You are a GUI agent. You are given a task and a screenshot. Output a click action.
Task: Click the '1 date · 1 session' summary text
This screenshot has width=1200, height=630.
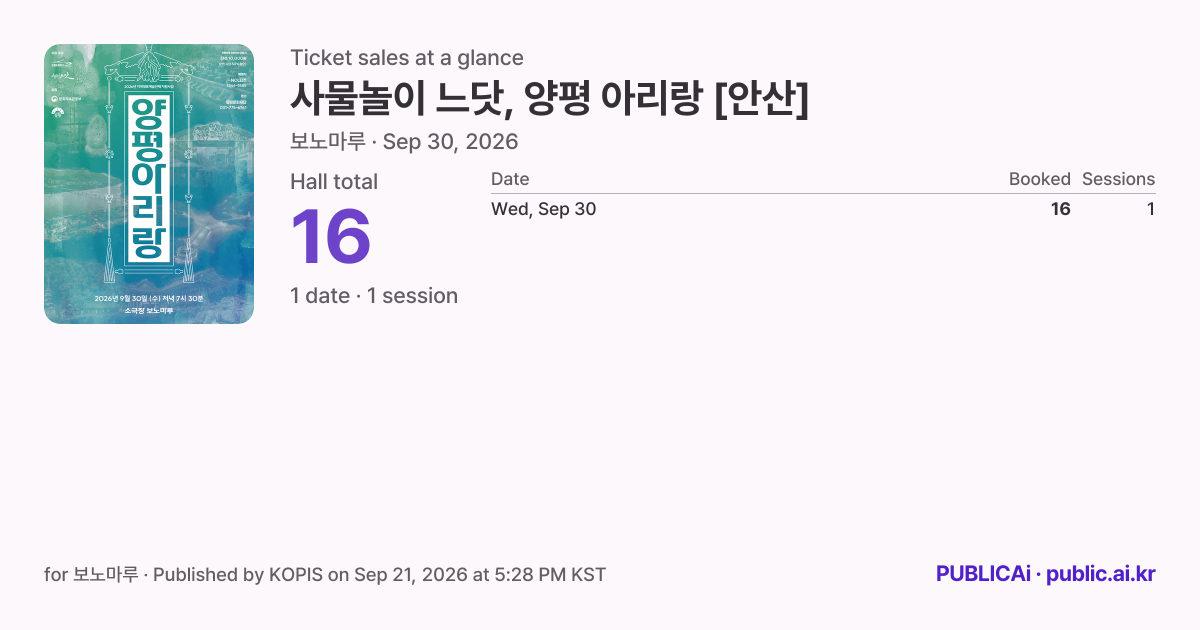tap(374, 295)
